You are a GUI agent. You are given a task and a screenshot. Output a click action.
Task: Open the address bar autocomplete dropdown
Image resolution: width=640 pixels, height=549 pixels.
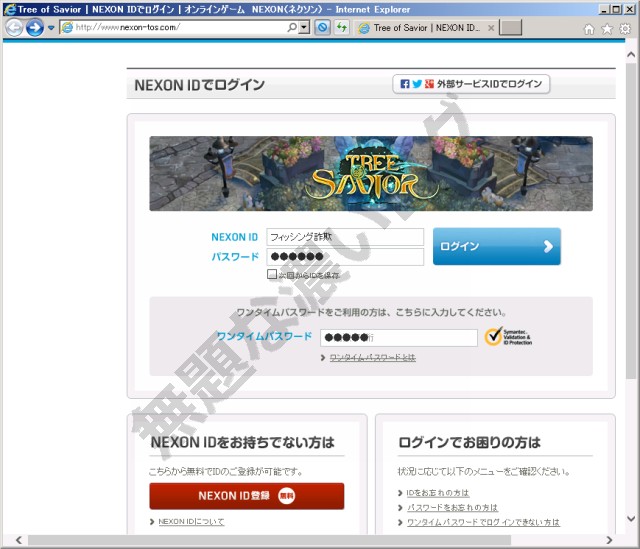coord(304,27)
